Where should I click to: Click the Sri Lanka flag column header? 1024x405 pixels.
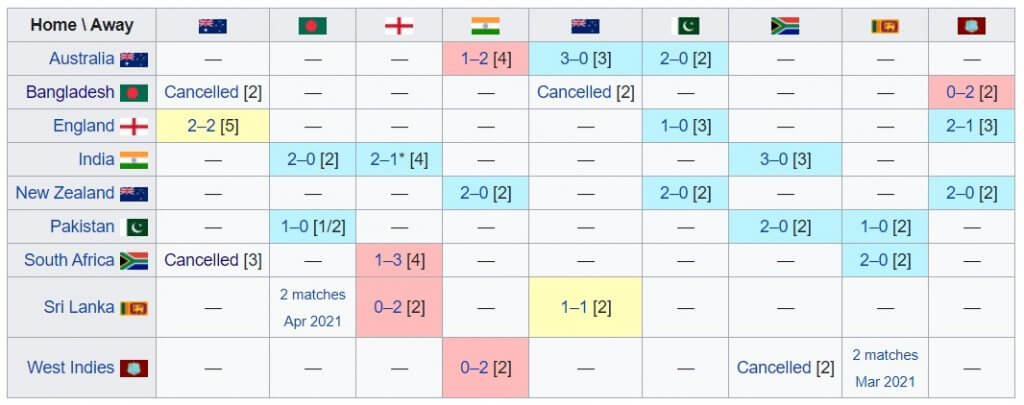click(x=885, y=26)
